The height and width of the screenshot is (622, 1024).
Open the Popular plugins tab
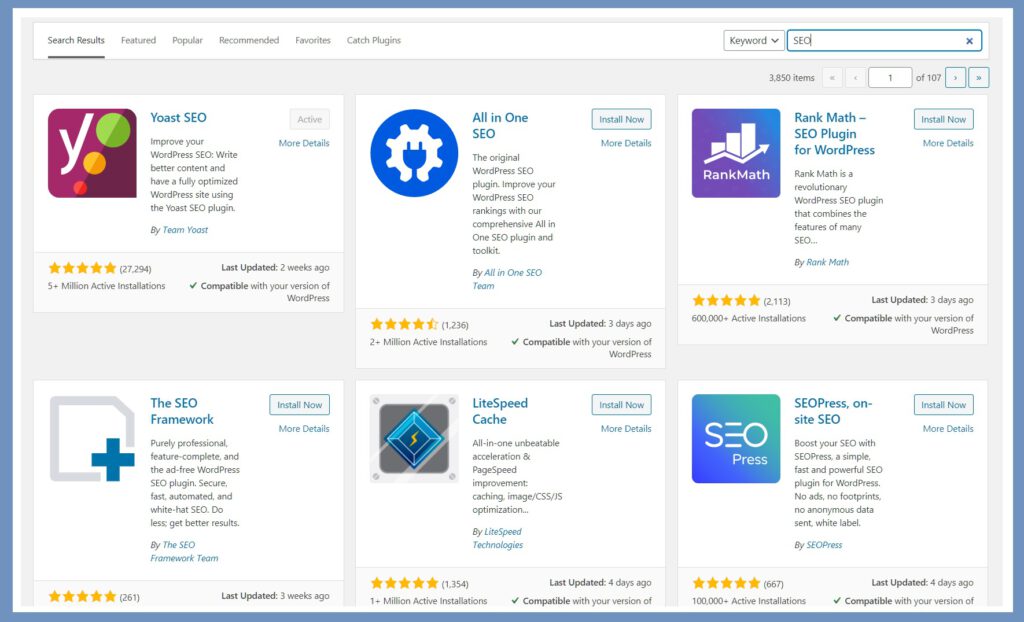click(x=188, y=40)
